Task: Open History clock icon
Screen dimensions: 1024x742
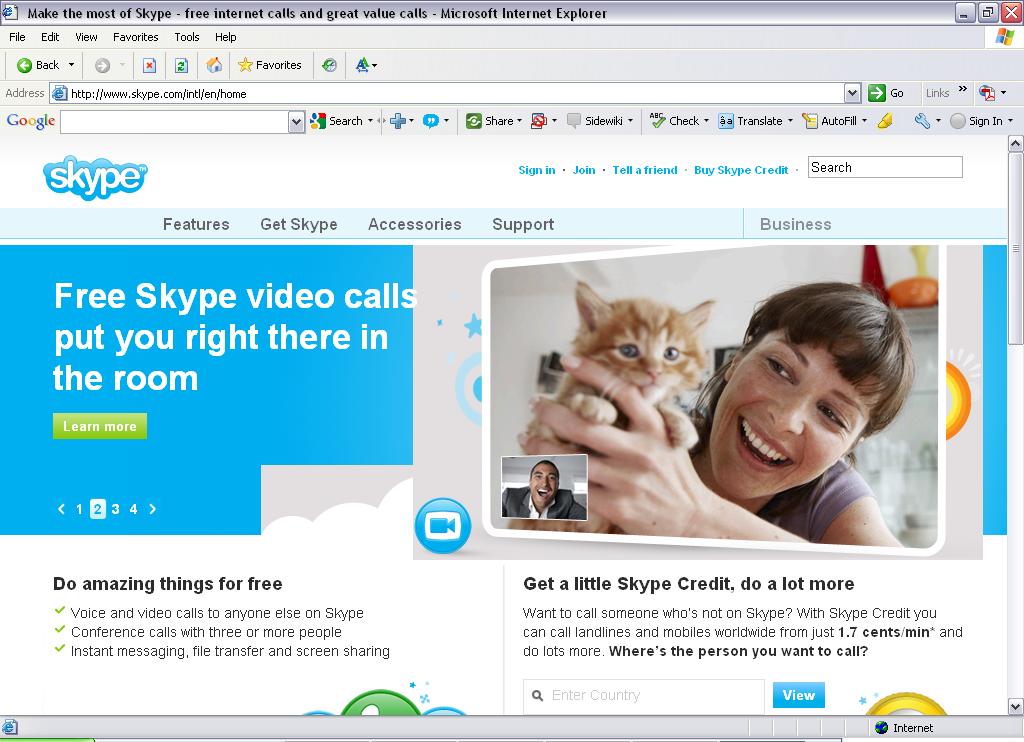Action: (329, 65)
